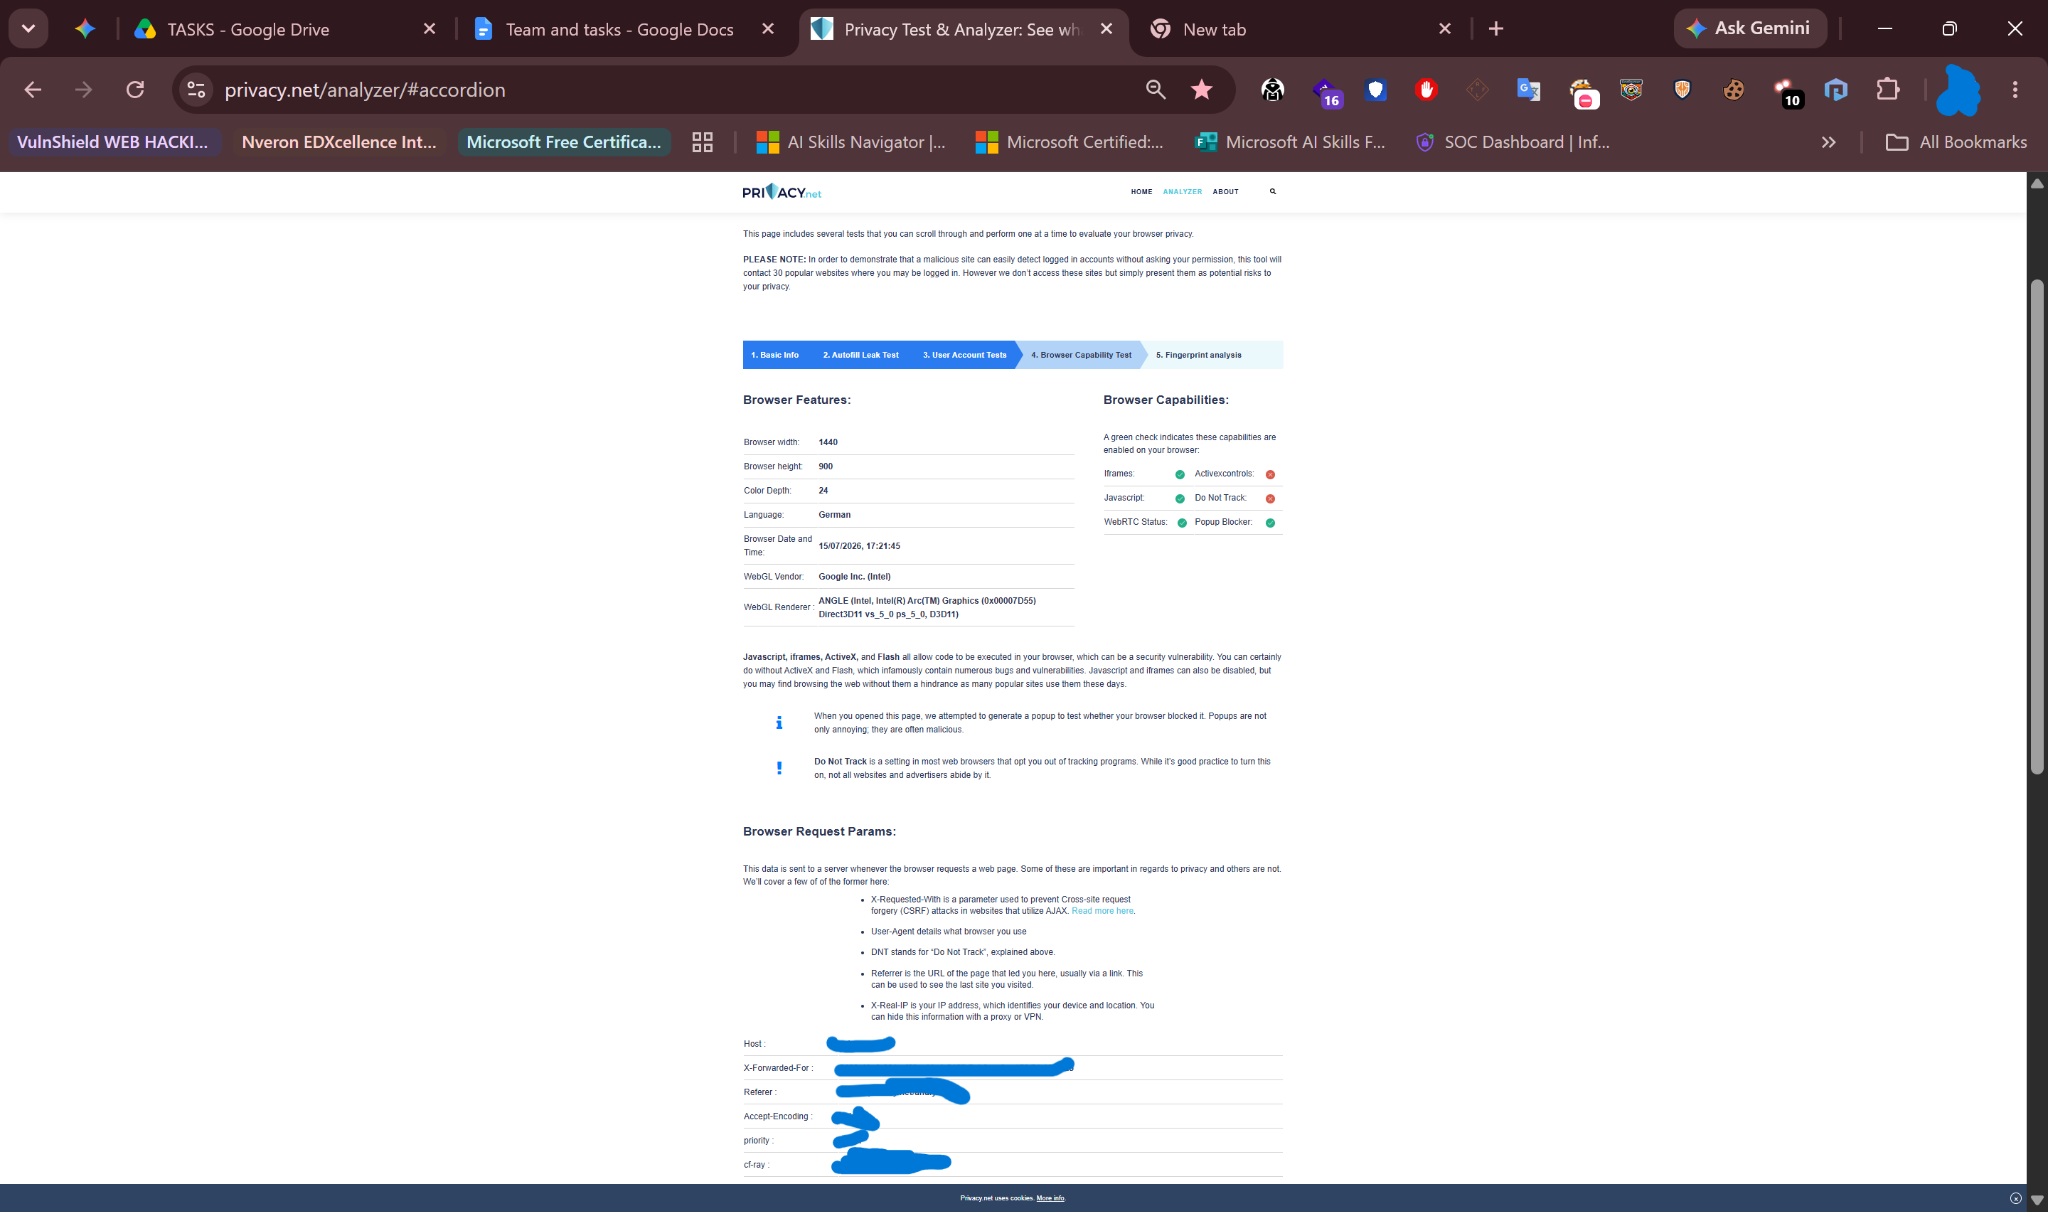Viewport: 2048px width, 1212px height.
Task: Select step 1. Basic Info
Action: click(x=775, y=355)
